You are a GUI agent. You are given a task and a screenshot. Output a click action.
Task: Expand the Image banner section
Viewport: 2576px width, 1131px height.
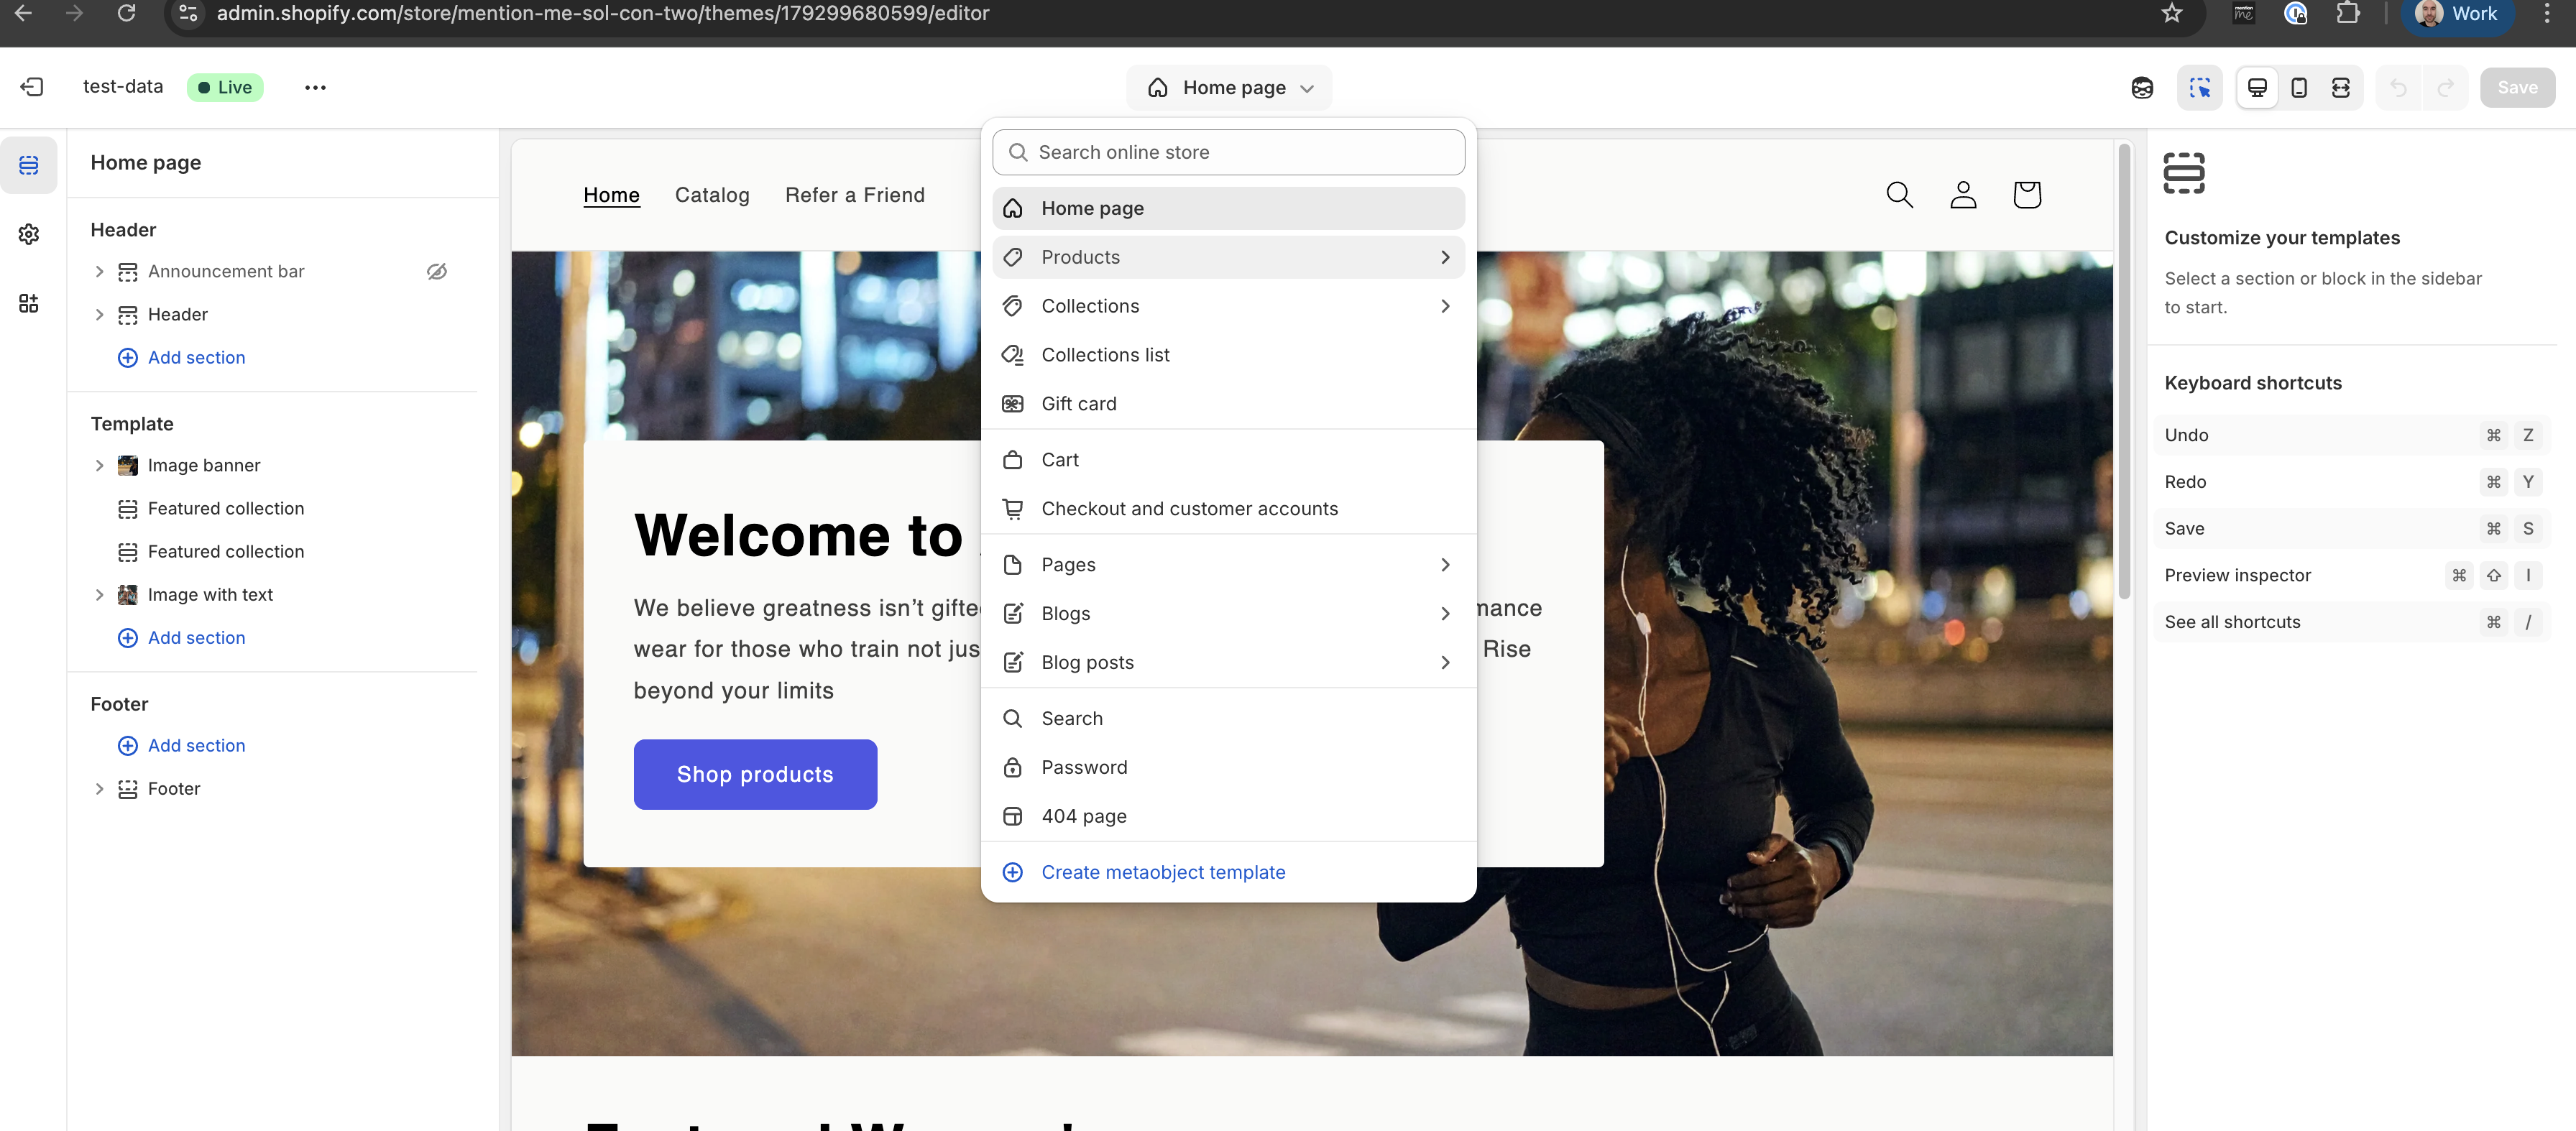point(99,465)
